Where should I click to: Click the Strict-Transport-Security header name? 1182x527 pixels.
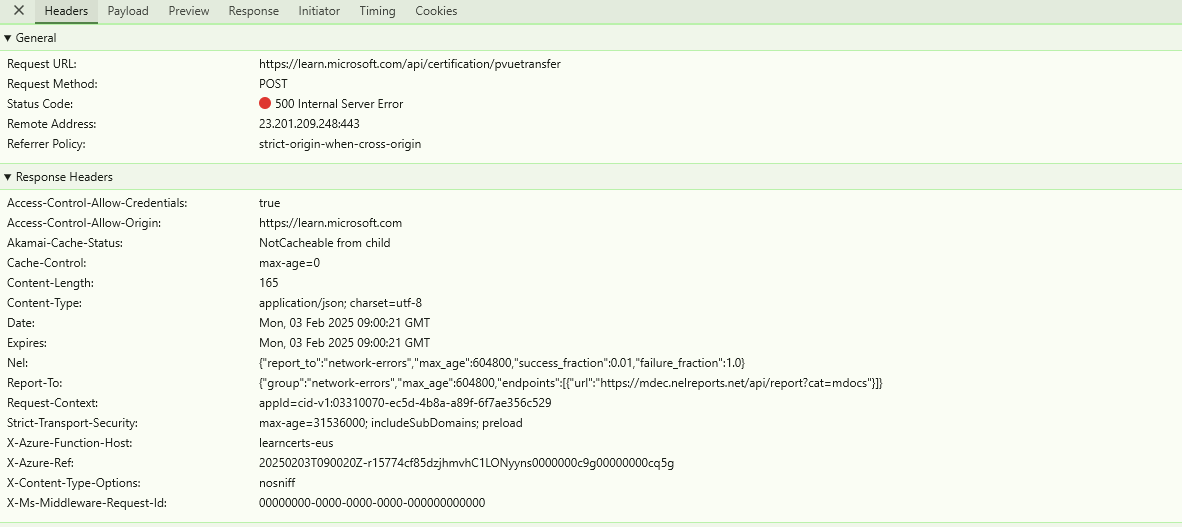tap(72, 423)
